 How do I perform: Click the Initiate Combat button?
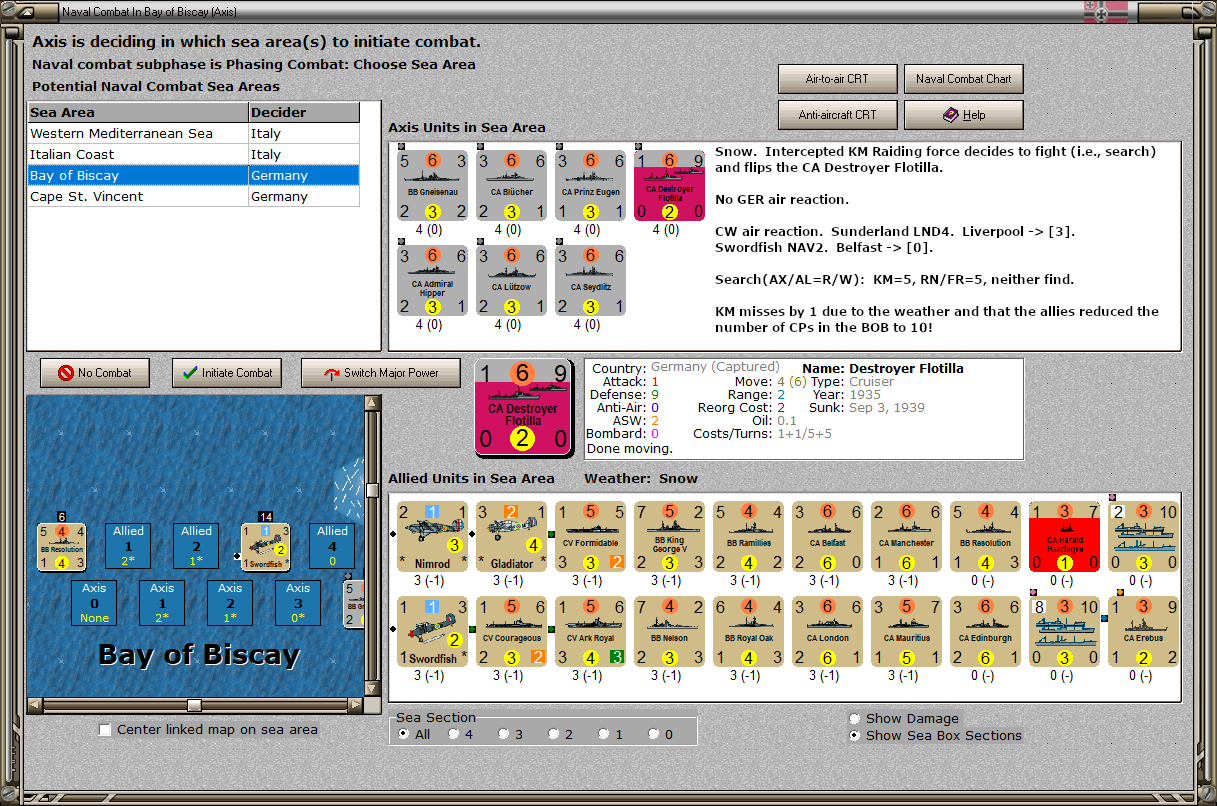227,373
